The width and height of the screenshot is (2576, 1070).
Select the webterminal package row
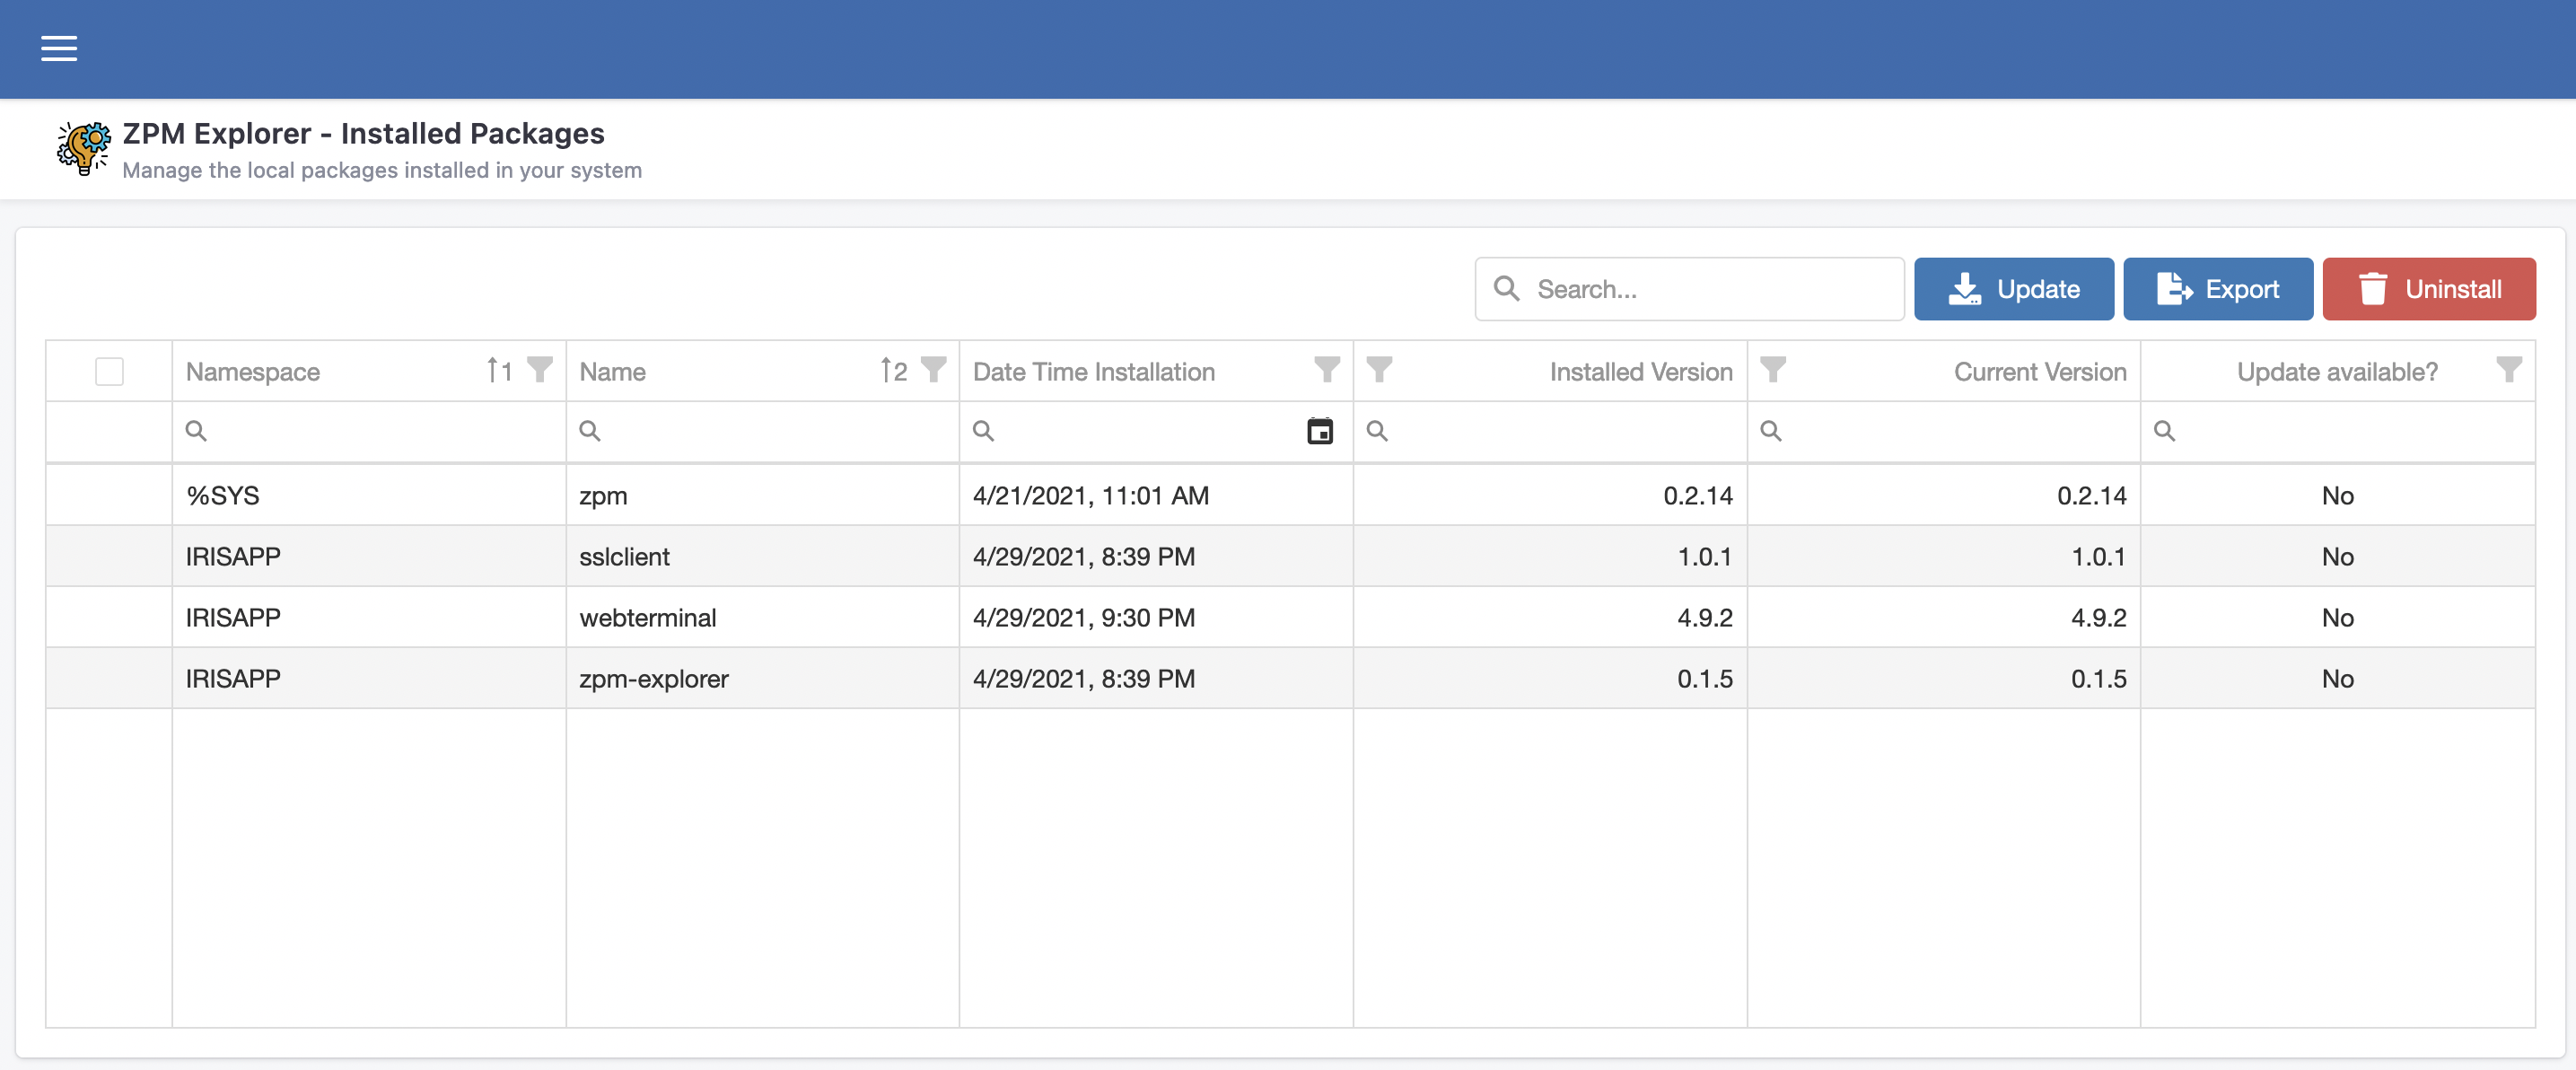coord(648,617)
